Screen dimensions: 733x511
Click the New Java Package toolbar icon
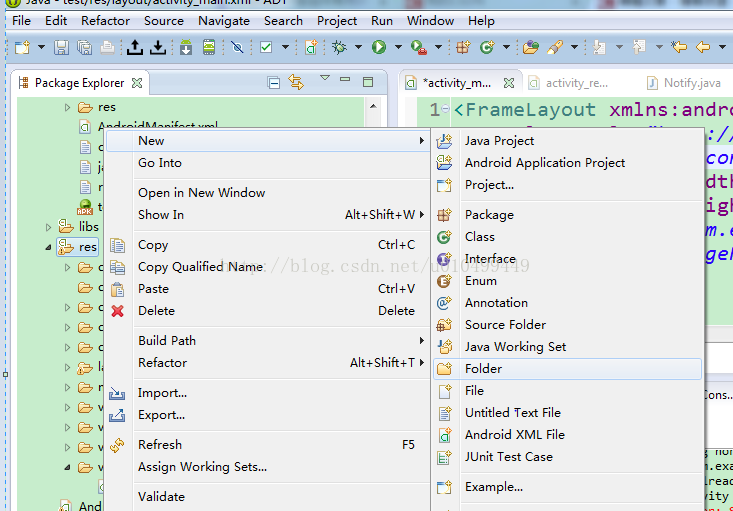[x=463, y=47]
